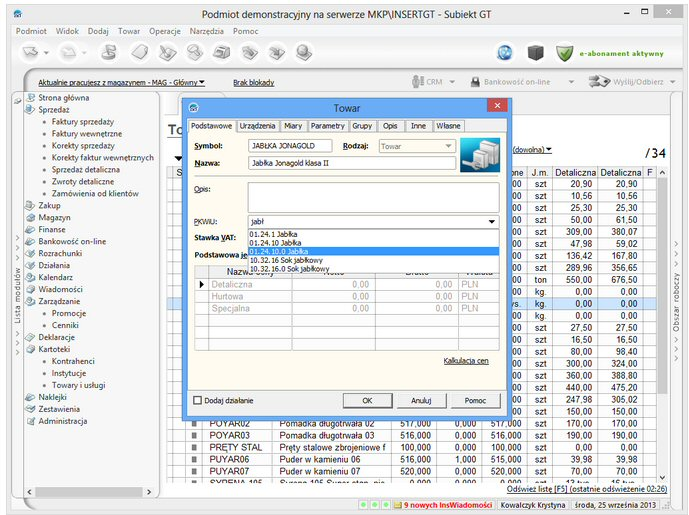Click the Kalendarz module icon

[x=30, y=277]
